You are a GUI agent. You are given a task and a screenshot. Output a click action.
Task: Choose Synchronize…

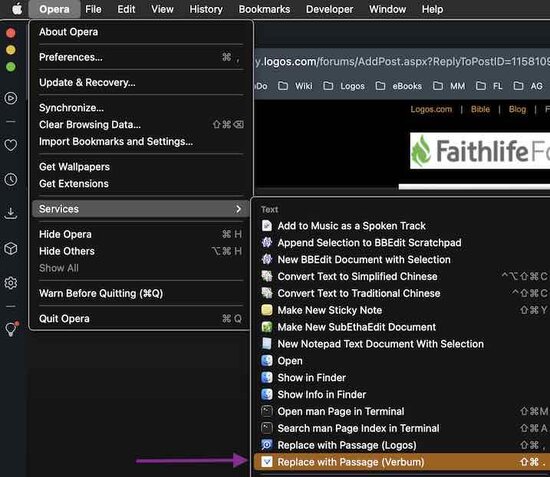(x=141, y=108)
